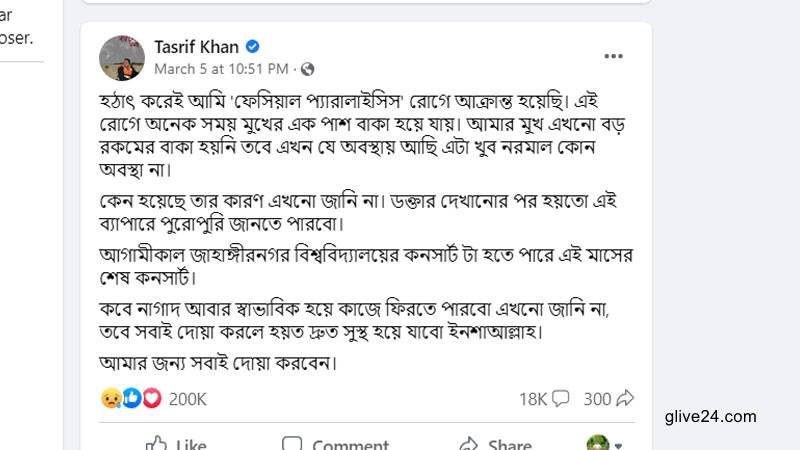View the 200K reactions count

point(187,399)
